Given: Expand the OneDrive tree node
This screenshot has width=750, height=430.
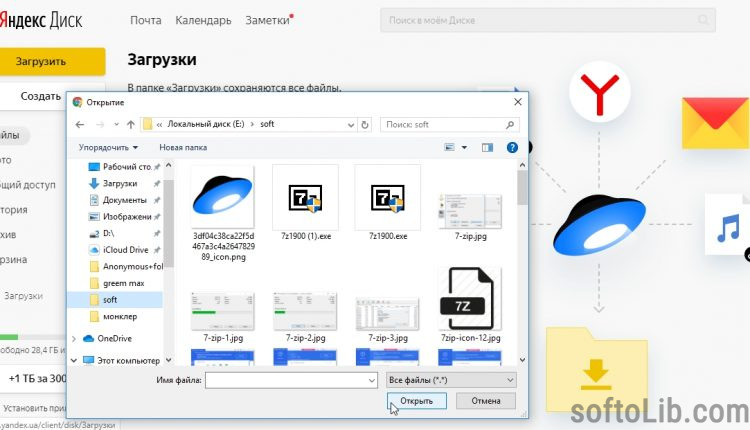Looking at the screenshot, I should pos(74,339).
